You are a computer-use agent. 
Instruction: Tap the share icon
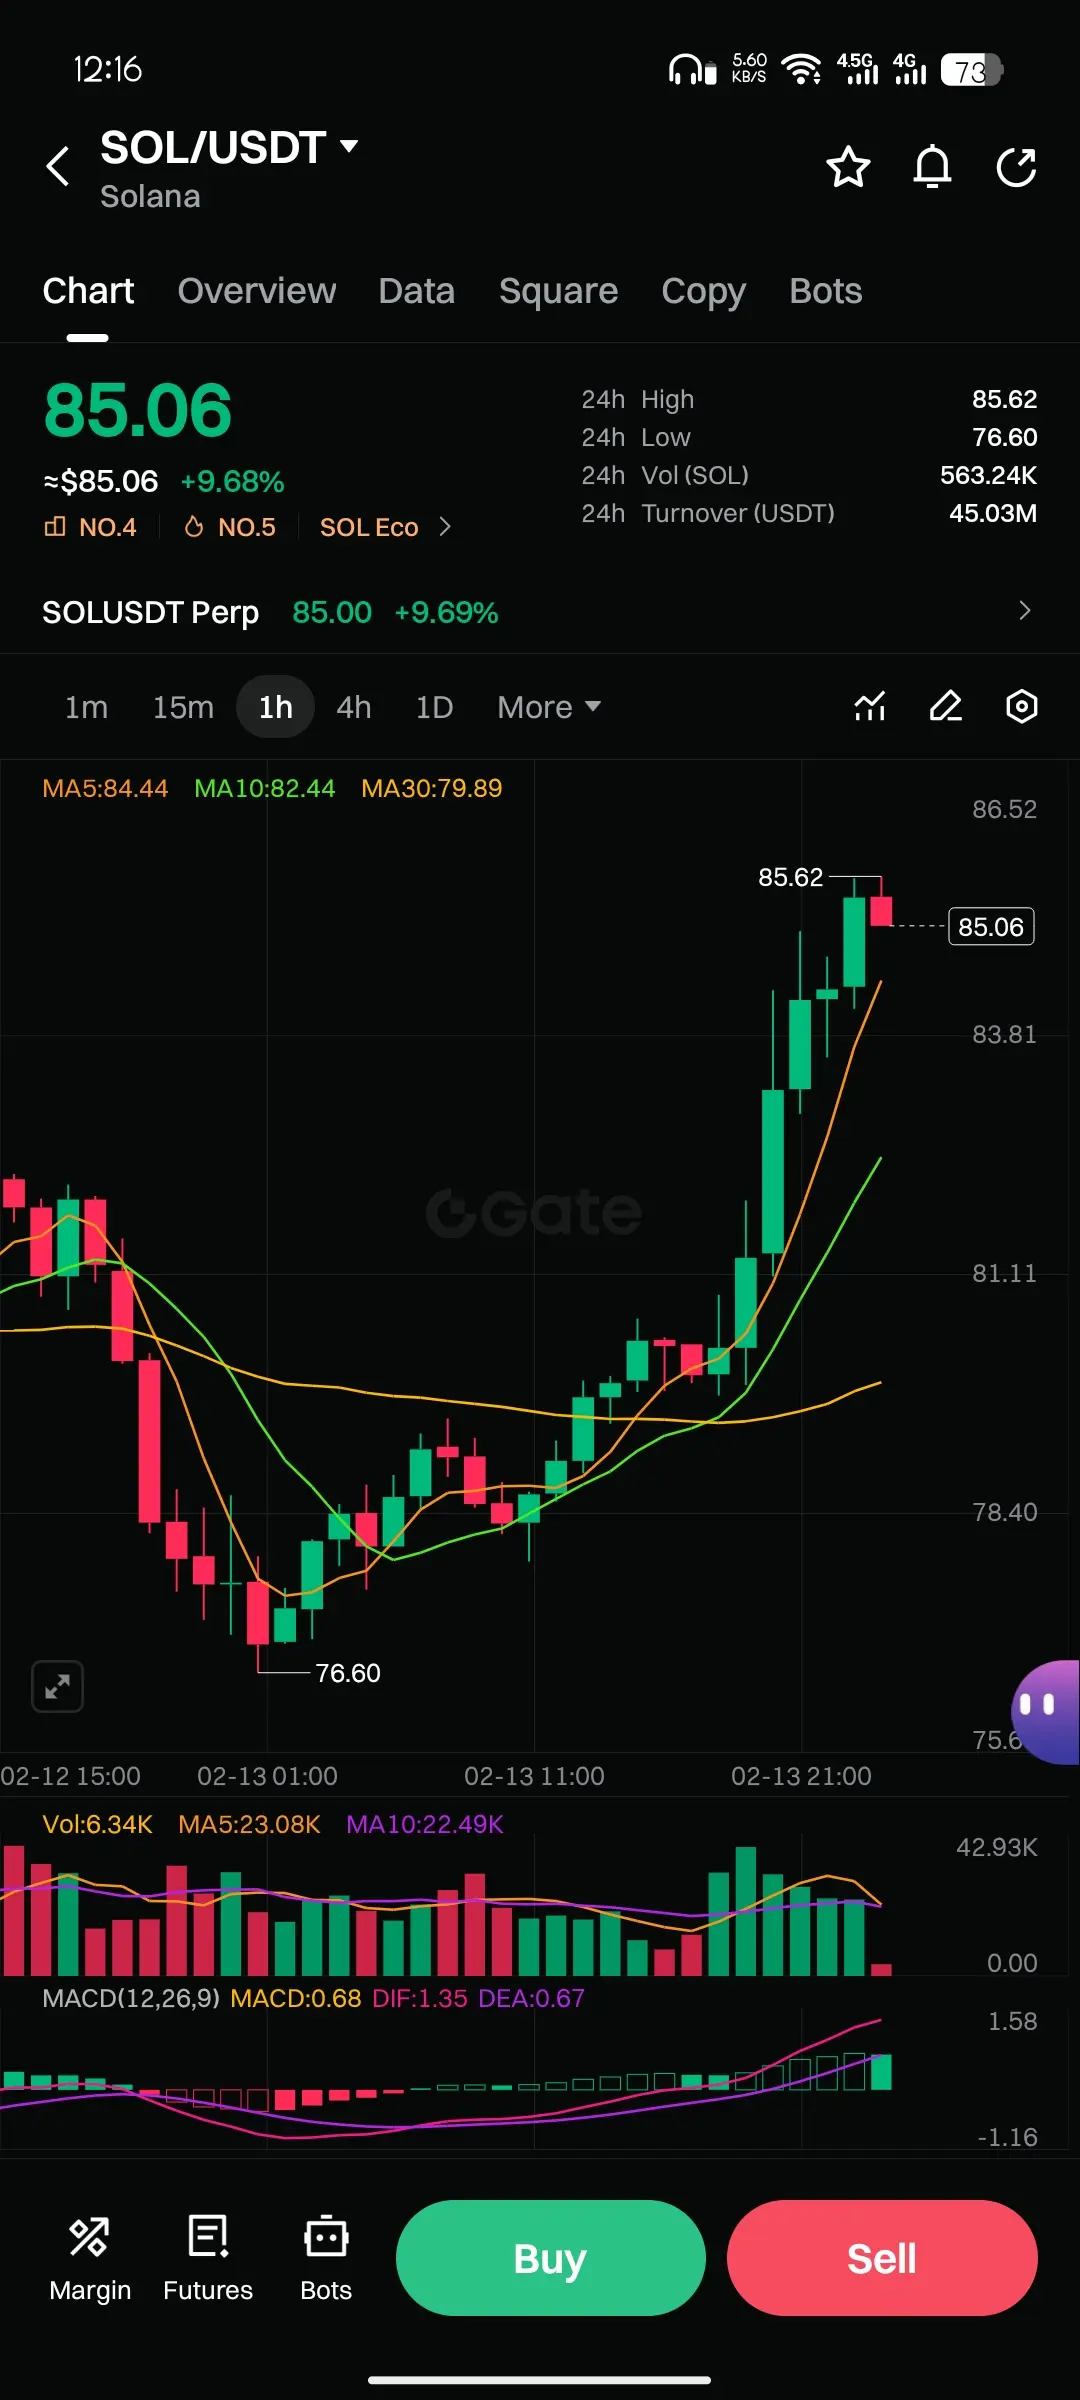pyautogui.click(x=1016, y=167)
